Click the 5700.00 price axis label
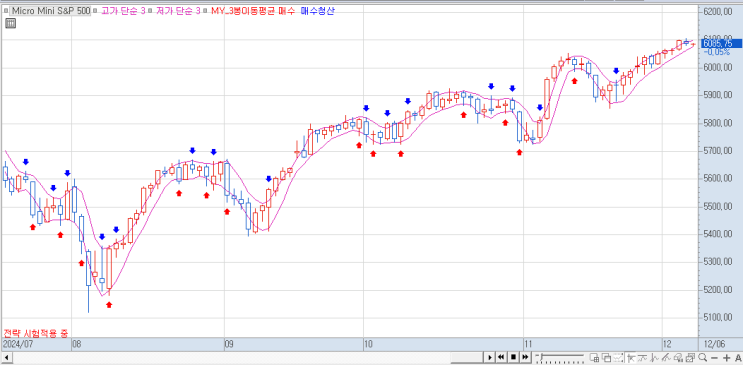This screenshot has height=365, width=743. [x=719, y=151]
